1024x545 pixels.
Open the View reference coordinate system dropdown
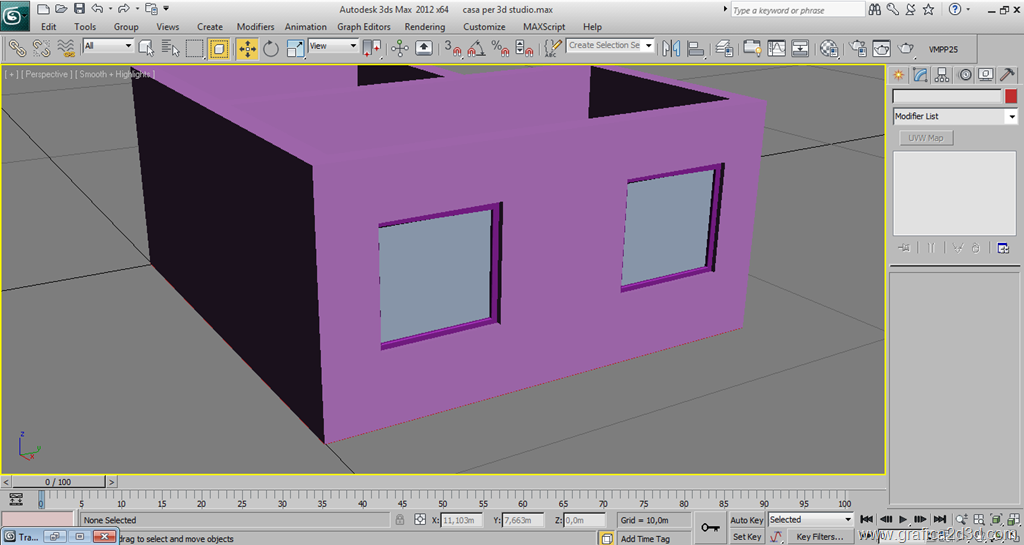tap(333, 46)
